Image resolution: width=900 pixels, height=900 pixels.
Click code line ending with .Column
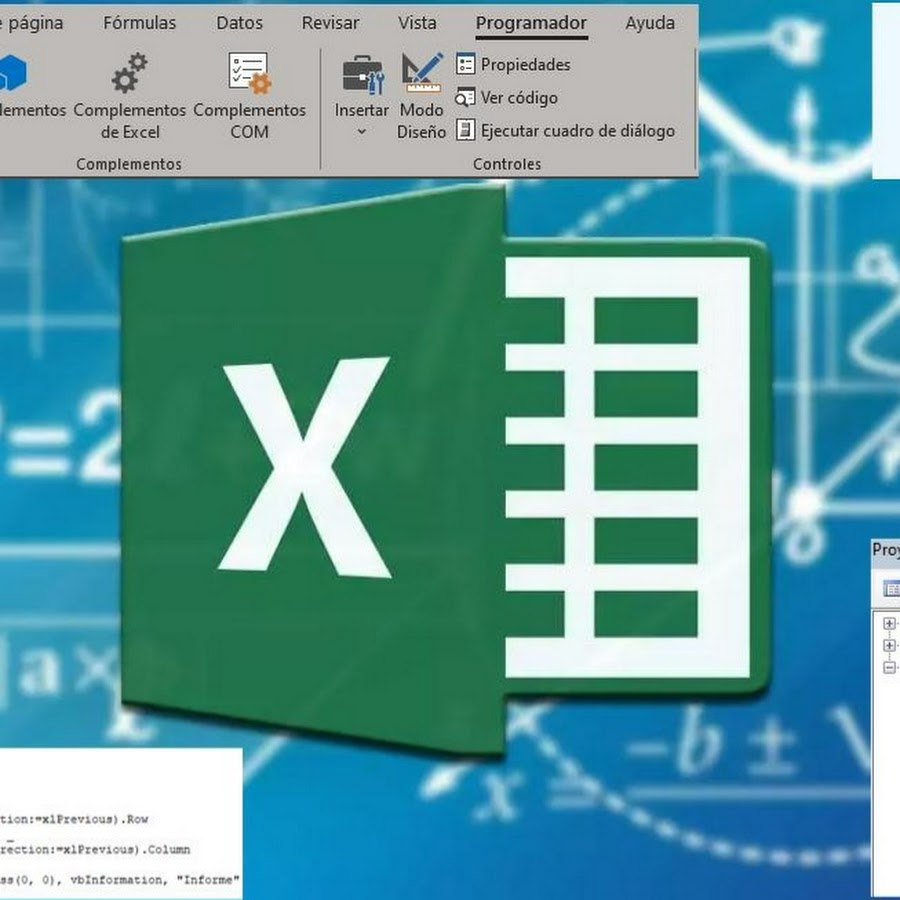[x=95, y=849]
